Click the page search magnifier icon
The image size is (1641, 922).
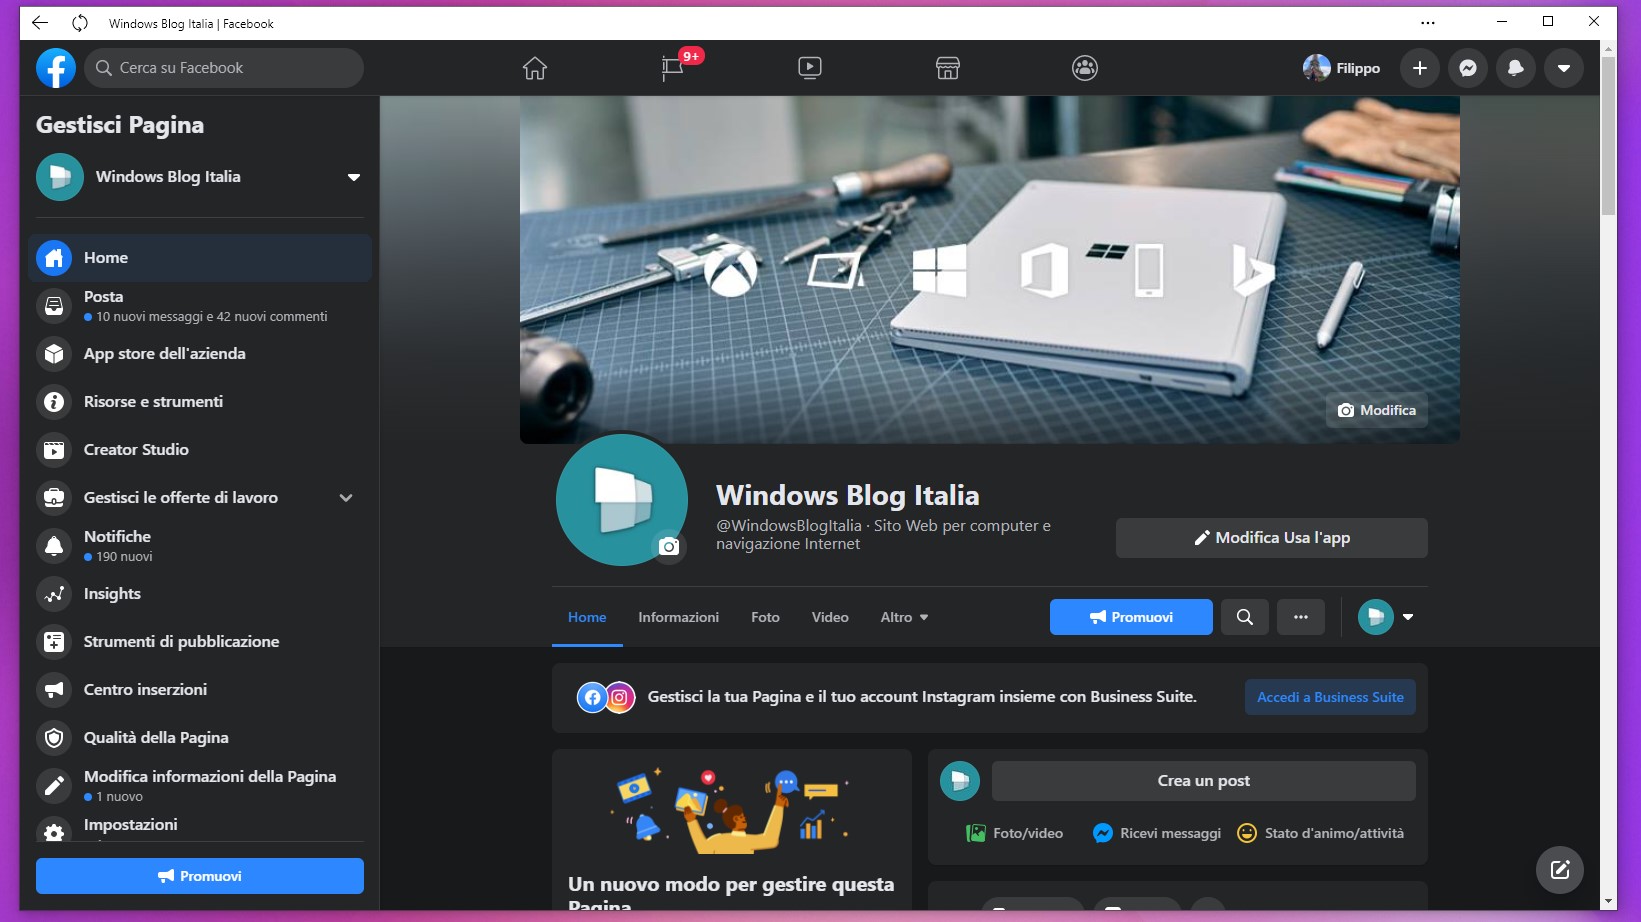tap(1245, 617)
